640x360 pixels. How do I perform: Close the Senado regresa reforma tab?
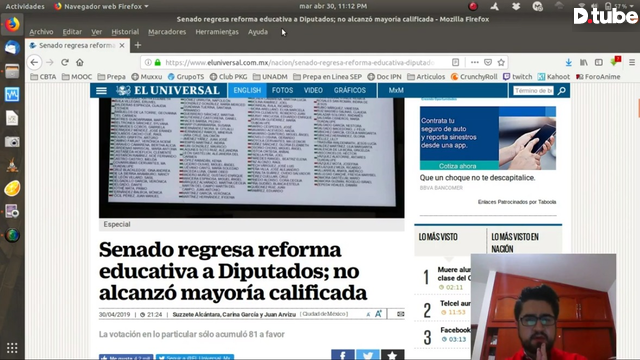coord(122,45)
